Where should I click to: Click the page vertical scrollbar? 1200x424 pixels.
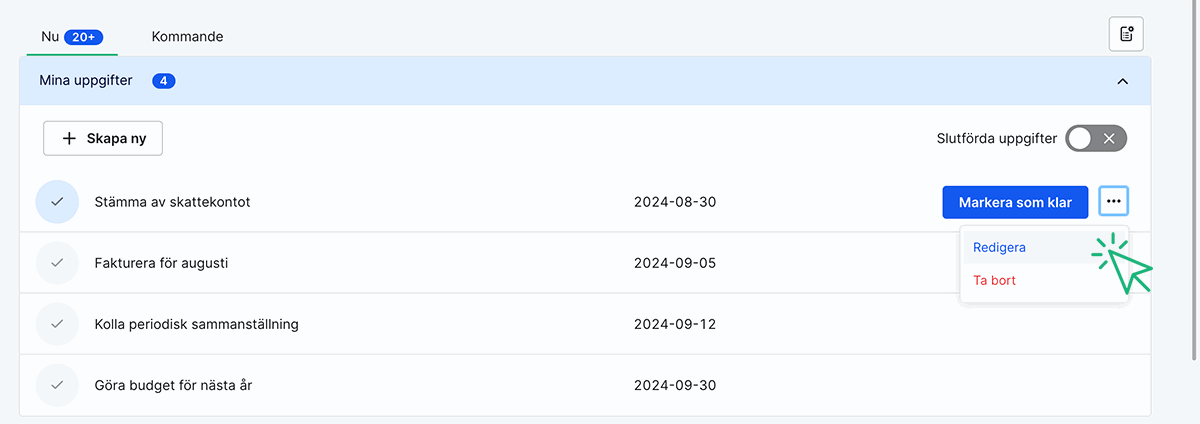[x=1193, y=180]
